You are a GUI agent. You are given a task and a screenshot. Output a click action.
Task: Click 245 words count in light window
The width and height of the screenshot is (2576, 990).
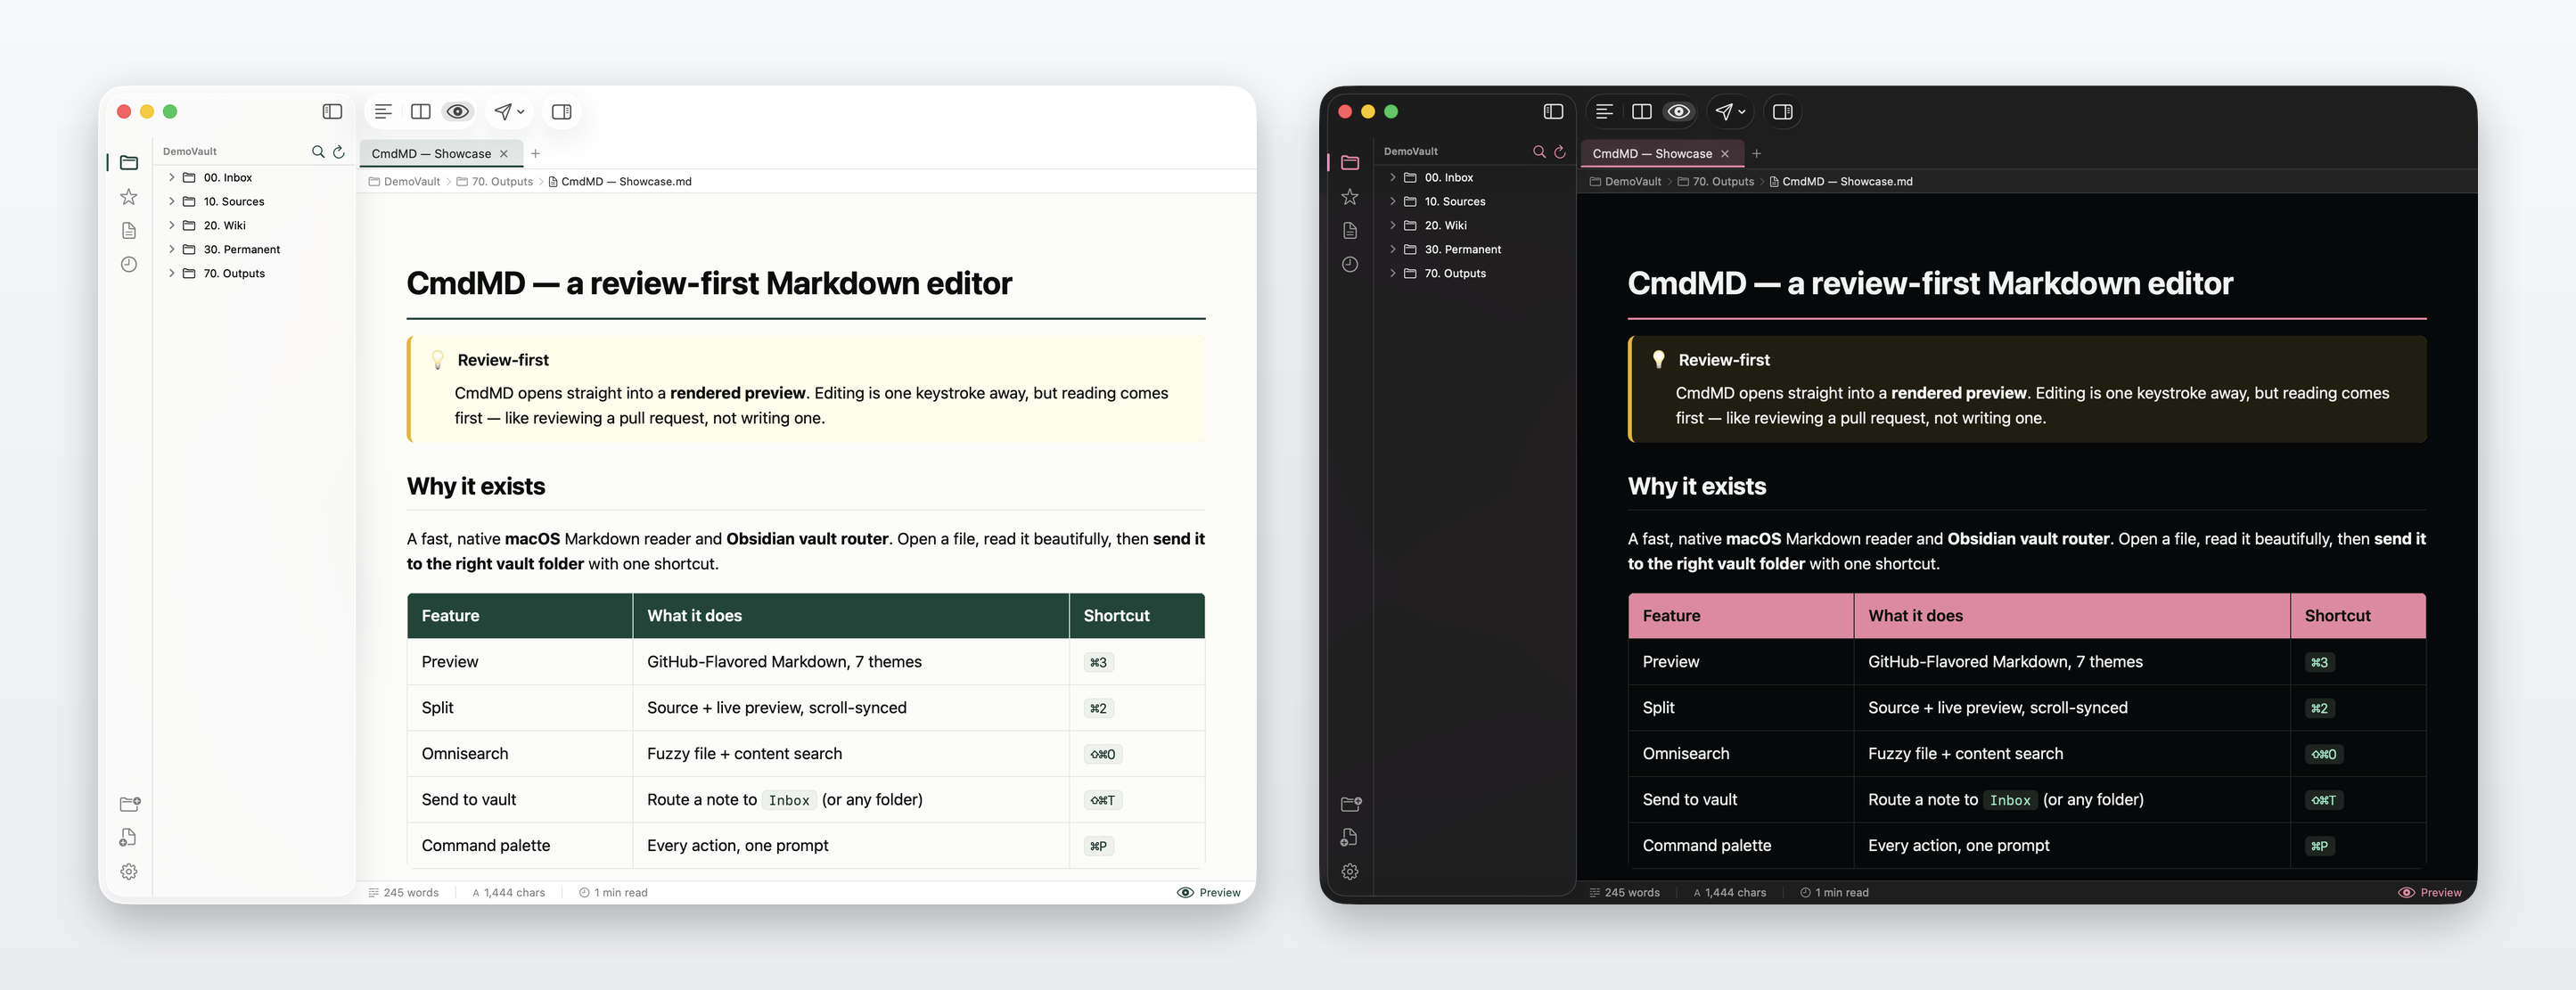click(x=403, y=893)
